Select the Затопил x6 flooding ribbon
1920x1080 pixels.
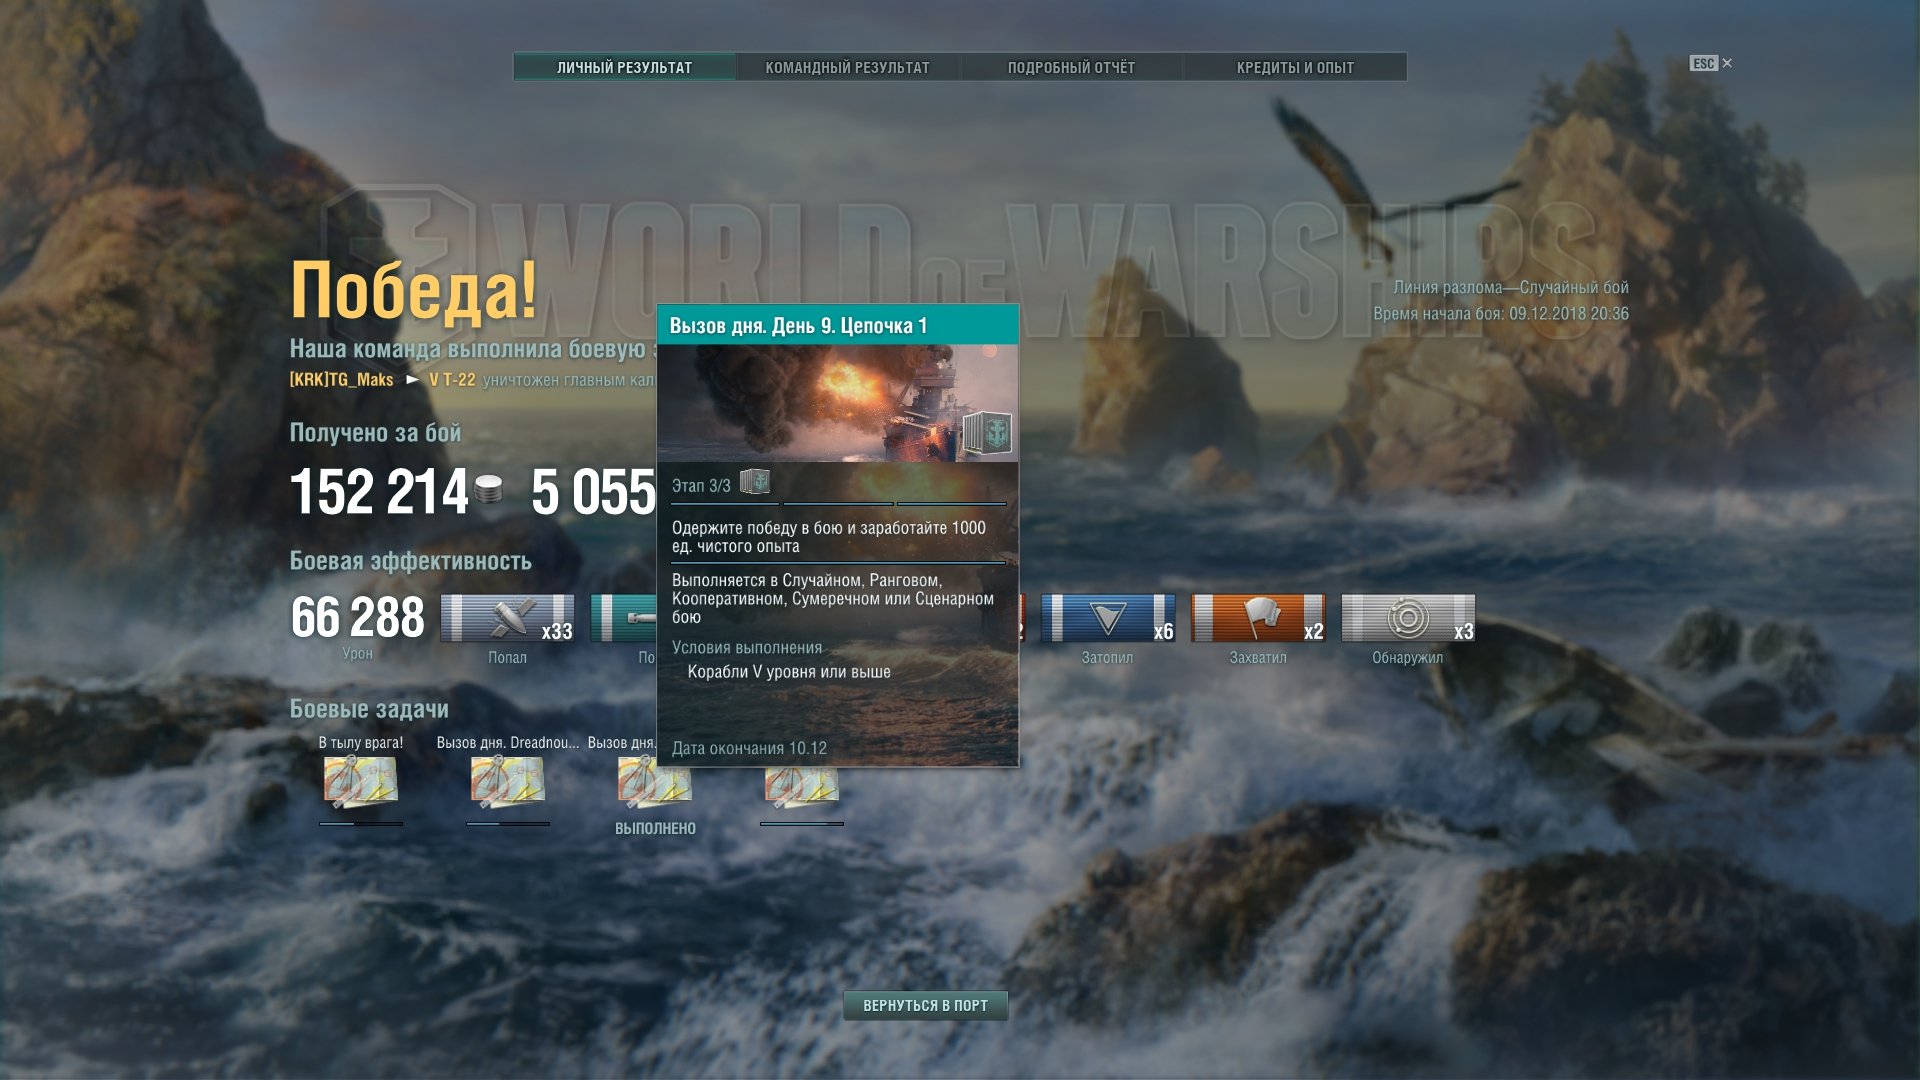click(x=1108, y=618)
